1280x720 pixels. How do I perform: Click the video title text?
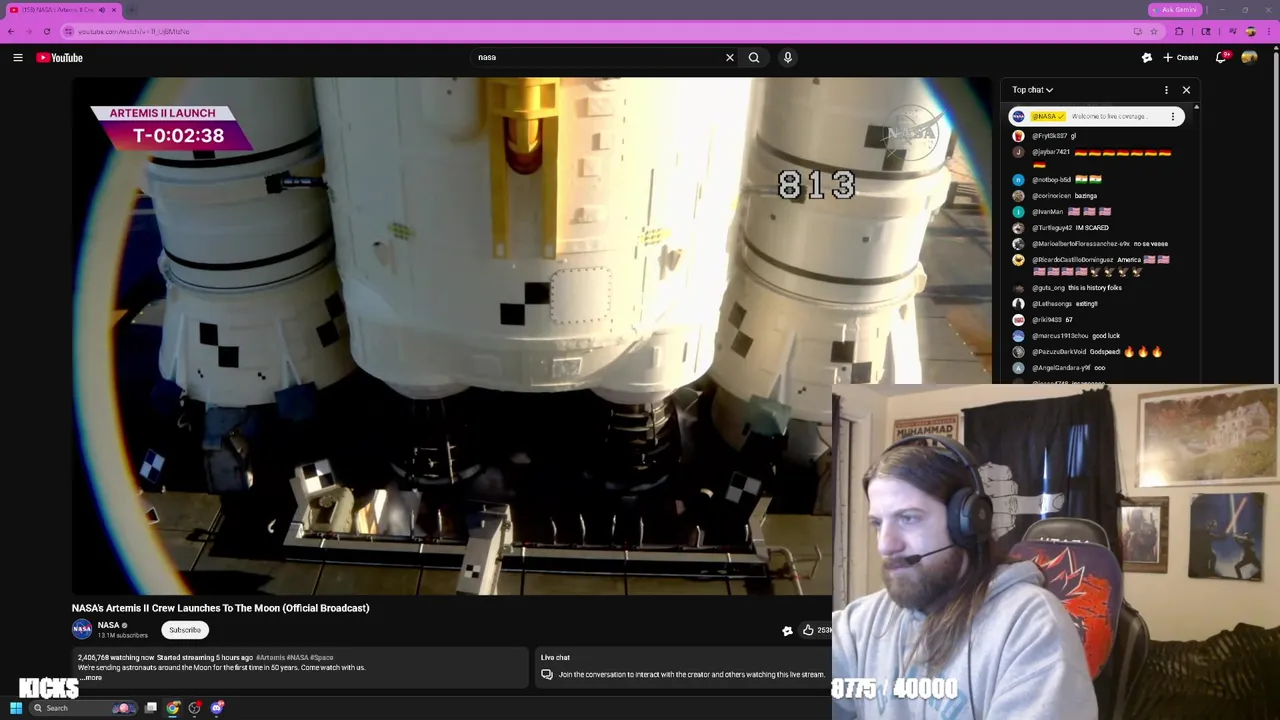click(220, 608)
